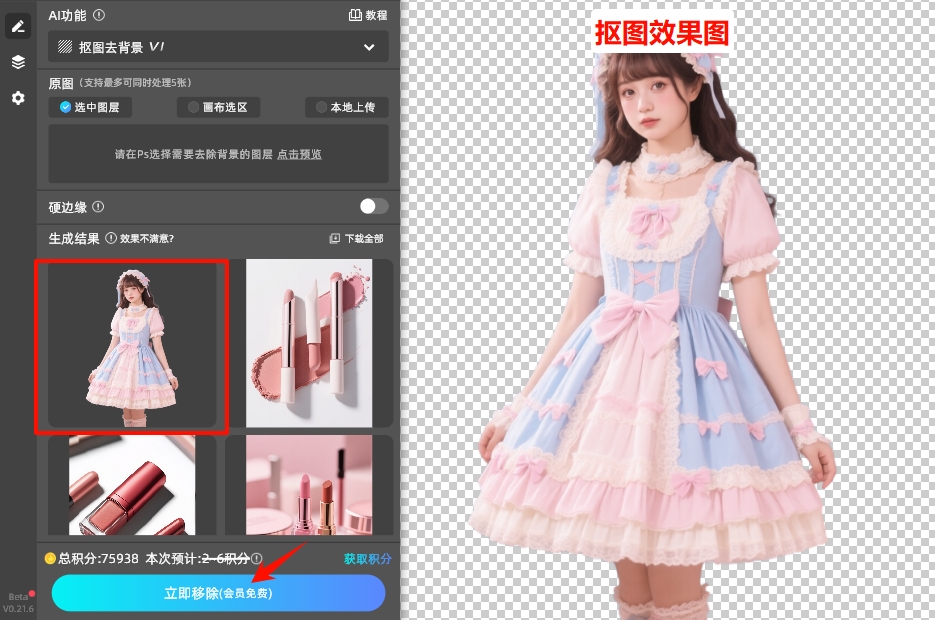Click the 硬边缘 info icon

(98, 207)
